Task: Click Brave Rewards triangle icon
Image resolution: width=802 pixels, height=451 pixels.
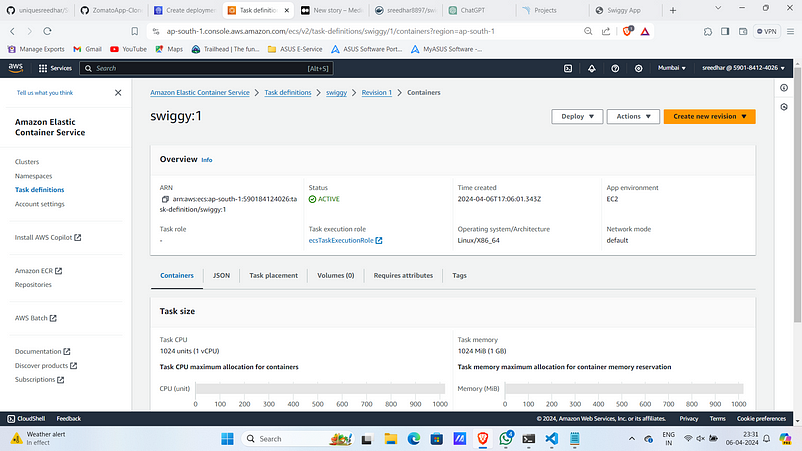Action: tap(645, 31)
